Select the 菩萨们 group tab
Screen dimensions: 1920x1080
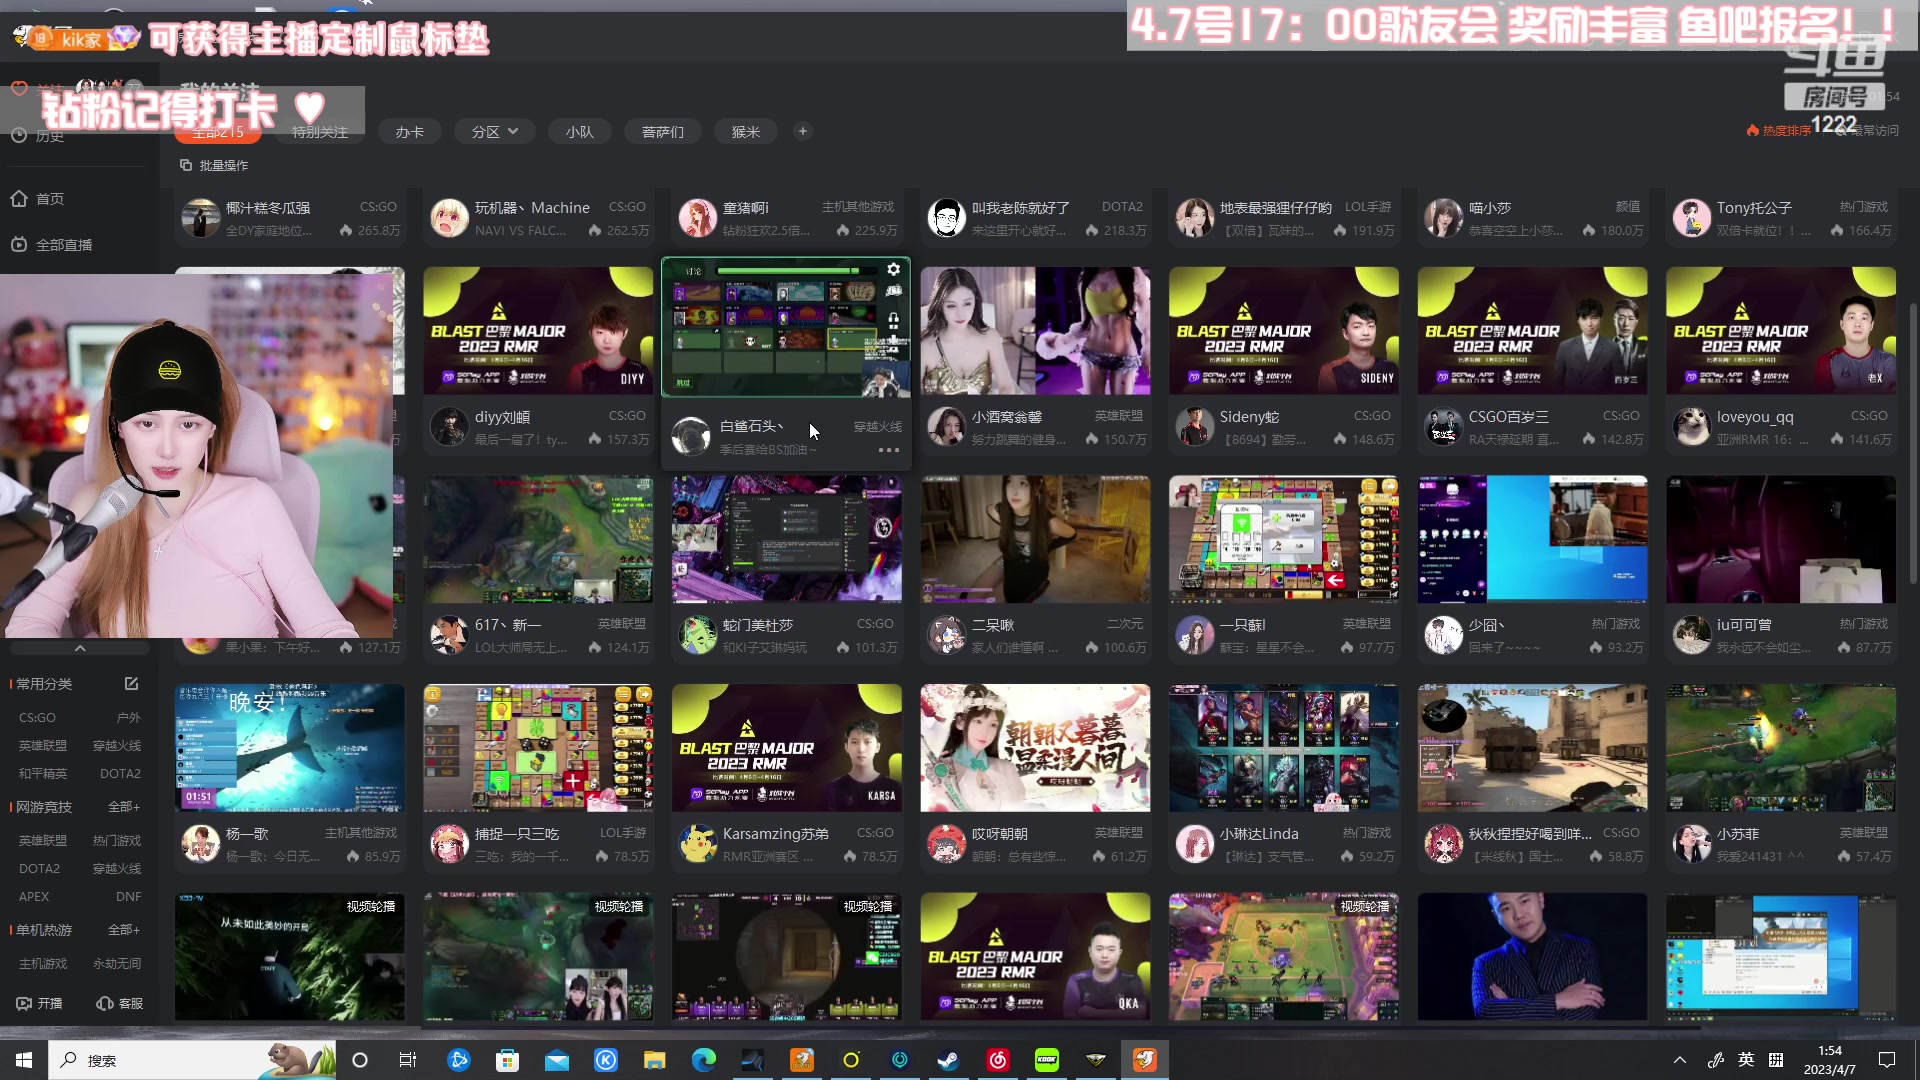(663, 132)
